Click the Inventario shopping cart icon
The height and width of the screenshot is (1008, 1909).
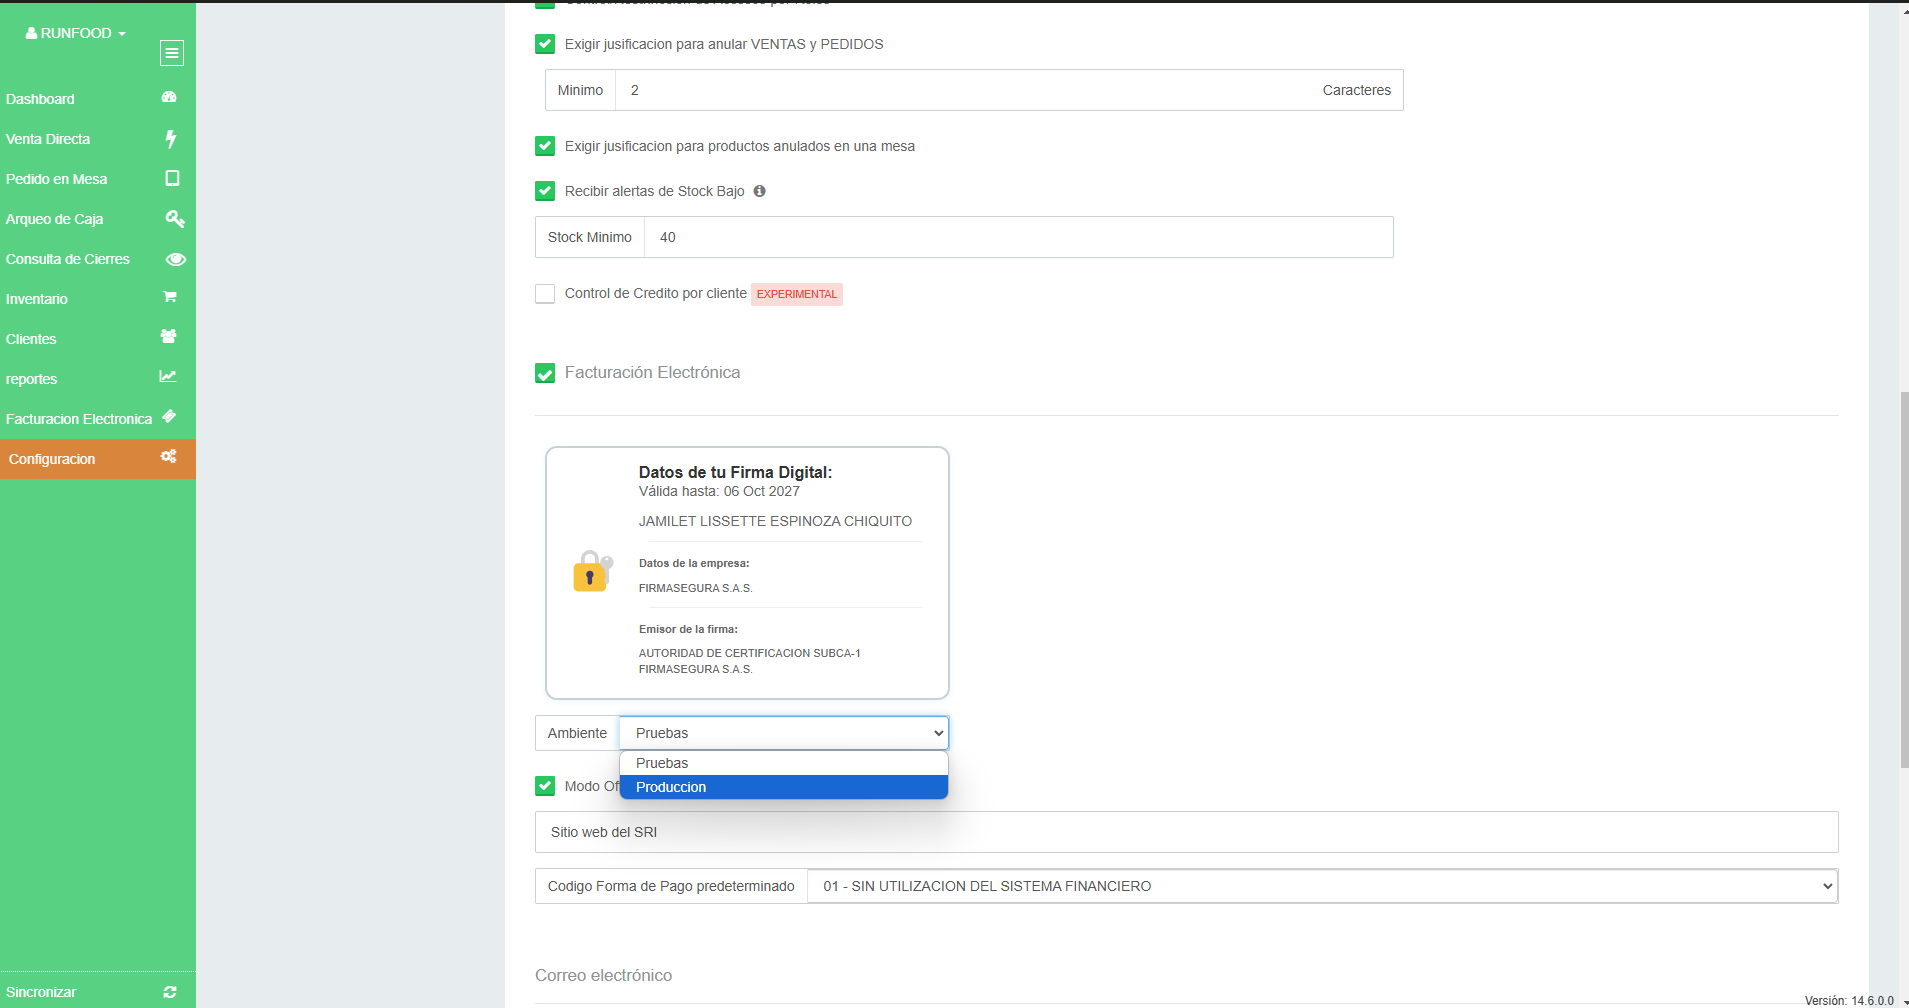point(170,297)
